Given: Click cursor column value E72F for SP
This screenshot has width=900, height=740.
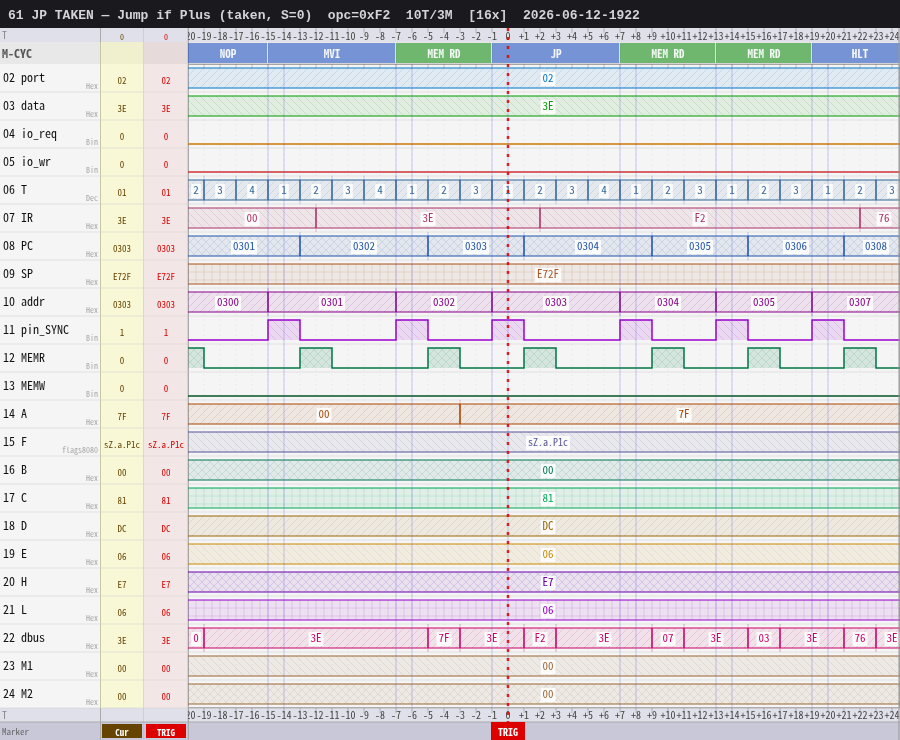Looking at the screenshot, I should coord(122,277).
